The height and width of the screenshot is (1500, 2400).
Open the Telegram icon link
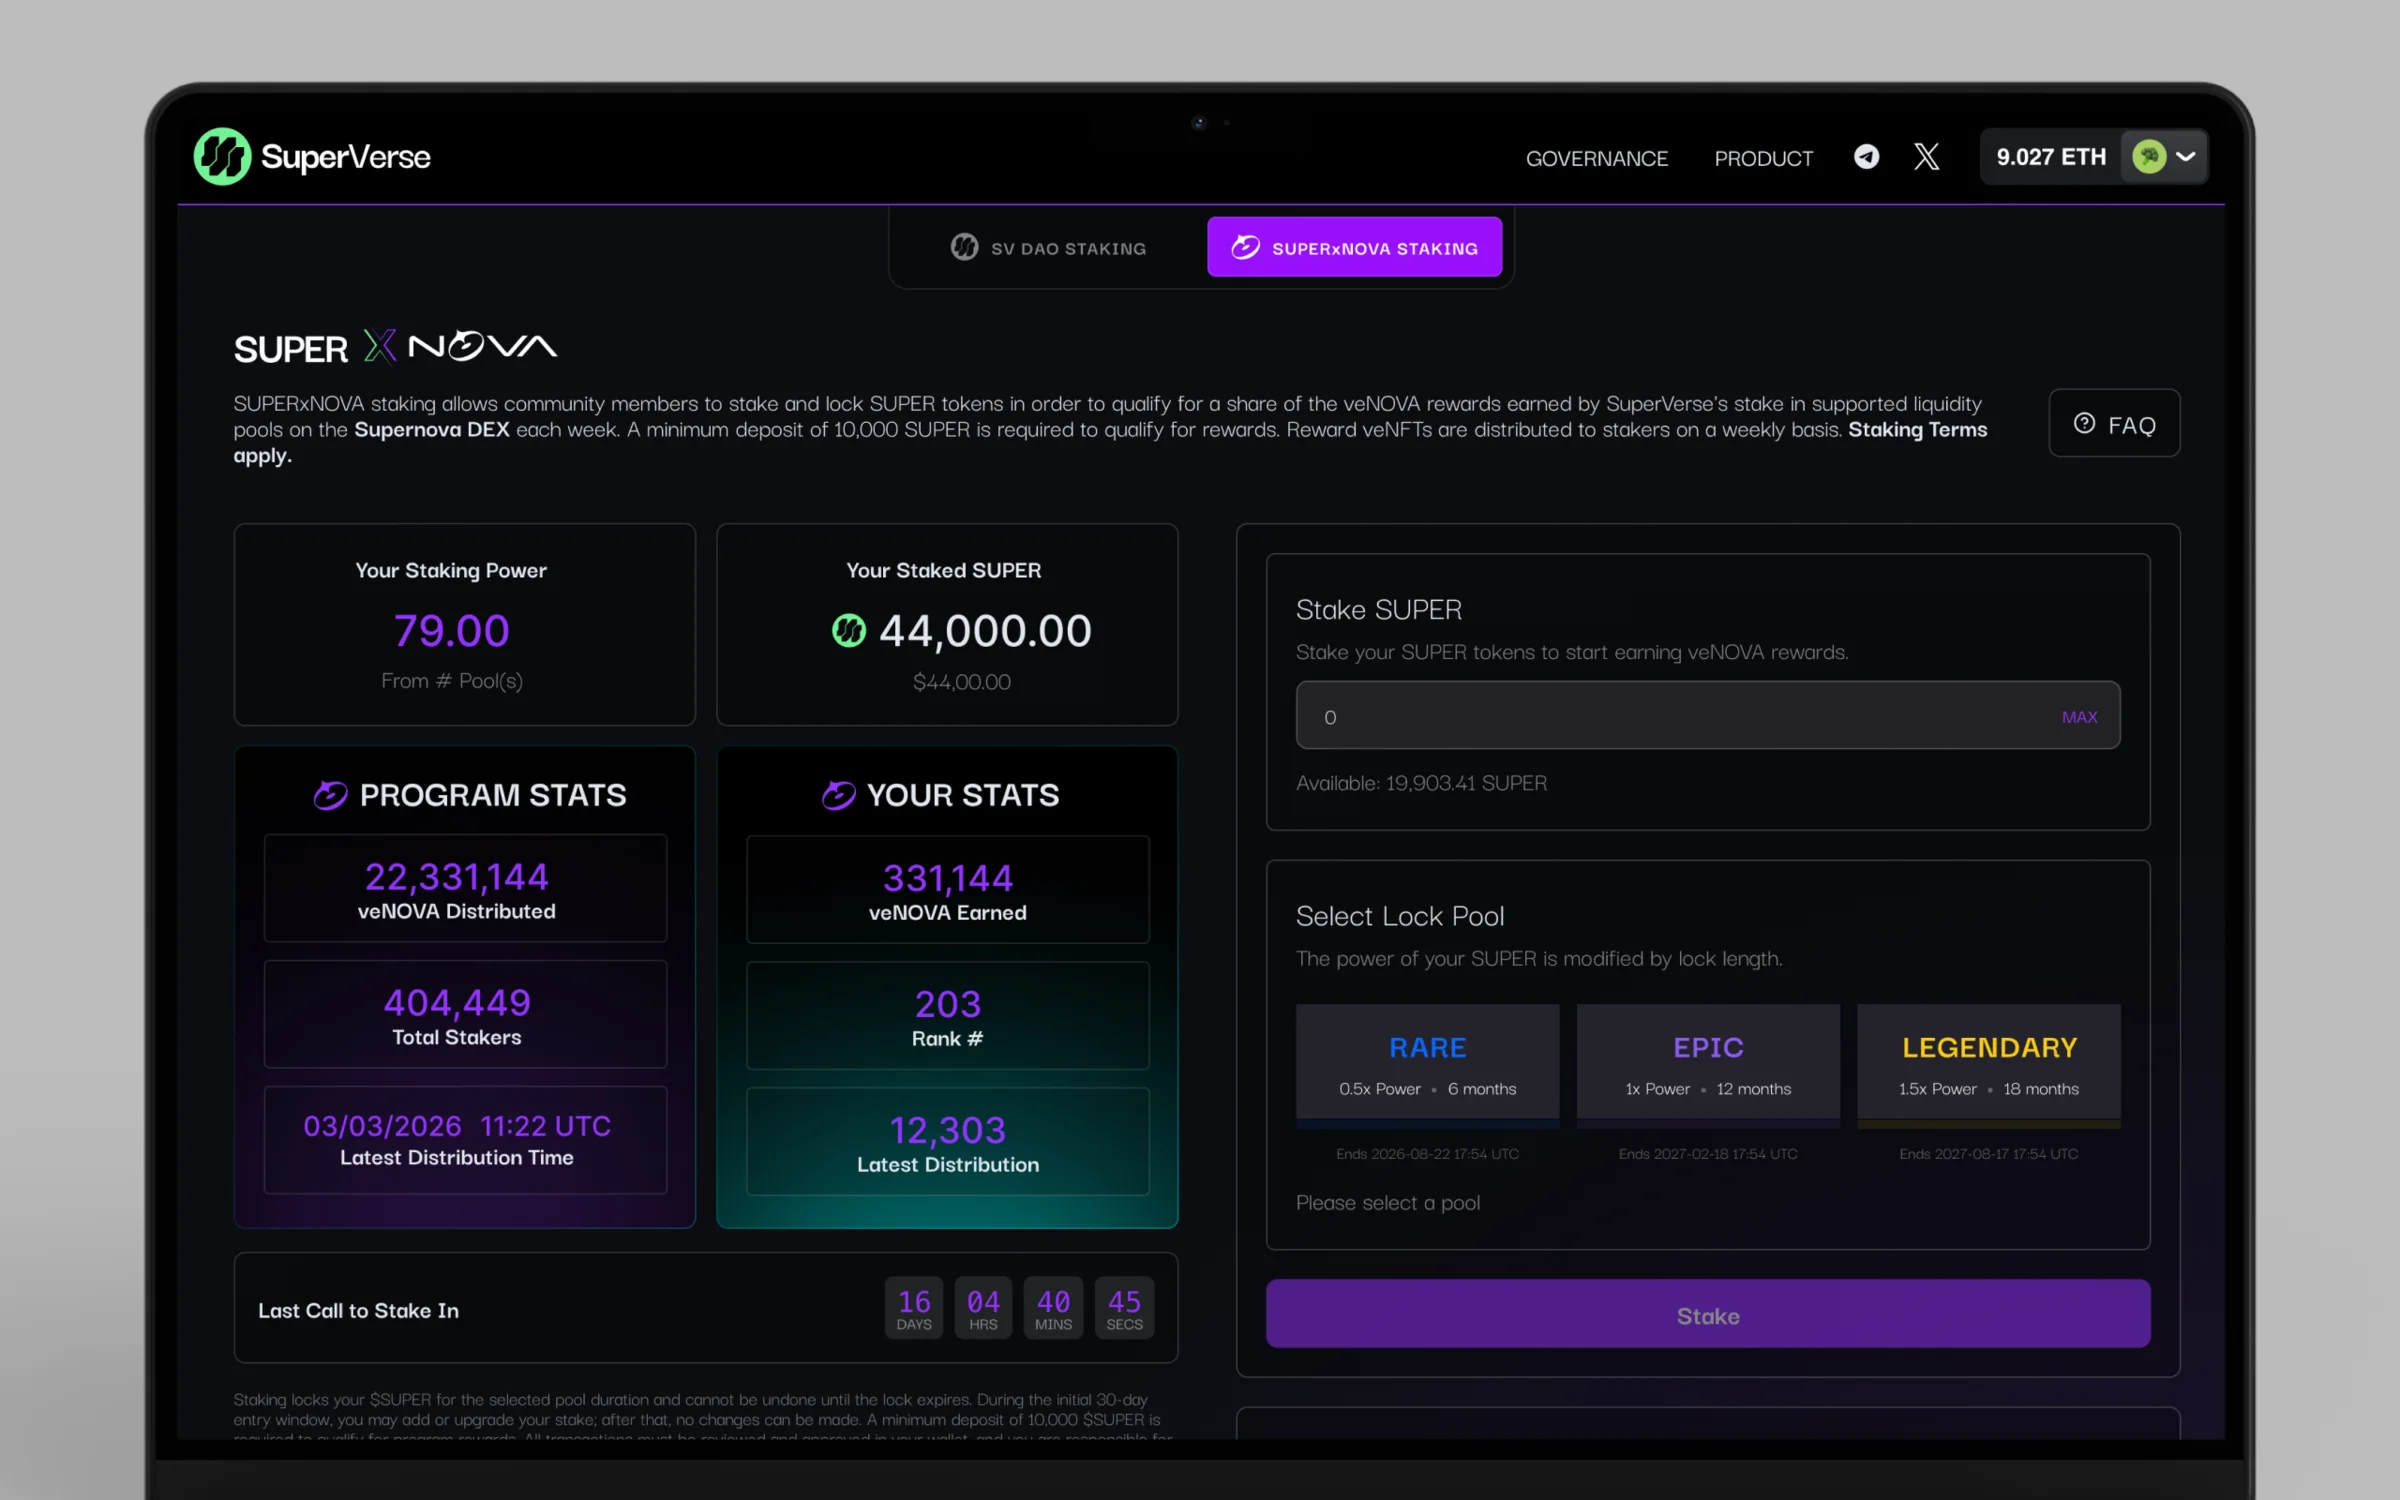tap(1866, 157)
